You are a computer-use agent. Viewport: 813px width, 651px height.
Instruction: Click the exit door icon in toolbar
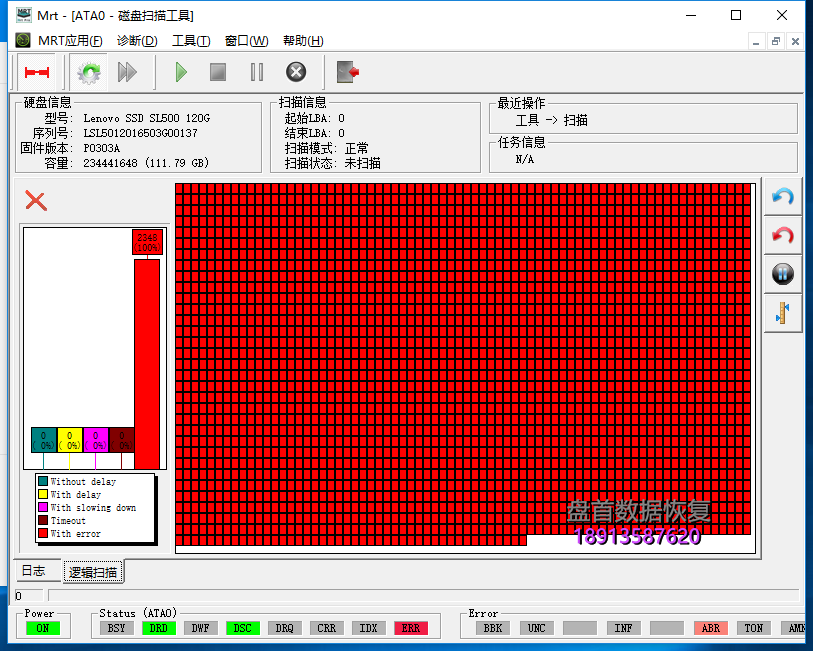[348, 72]
